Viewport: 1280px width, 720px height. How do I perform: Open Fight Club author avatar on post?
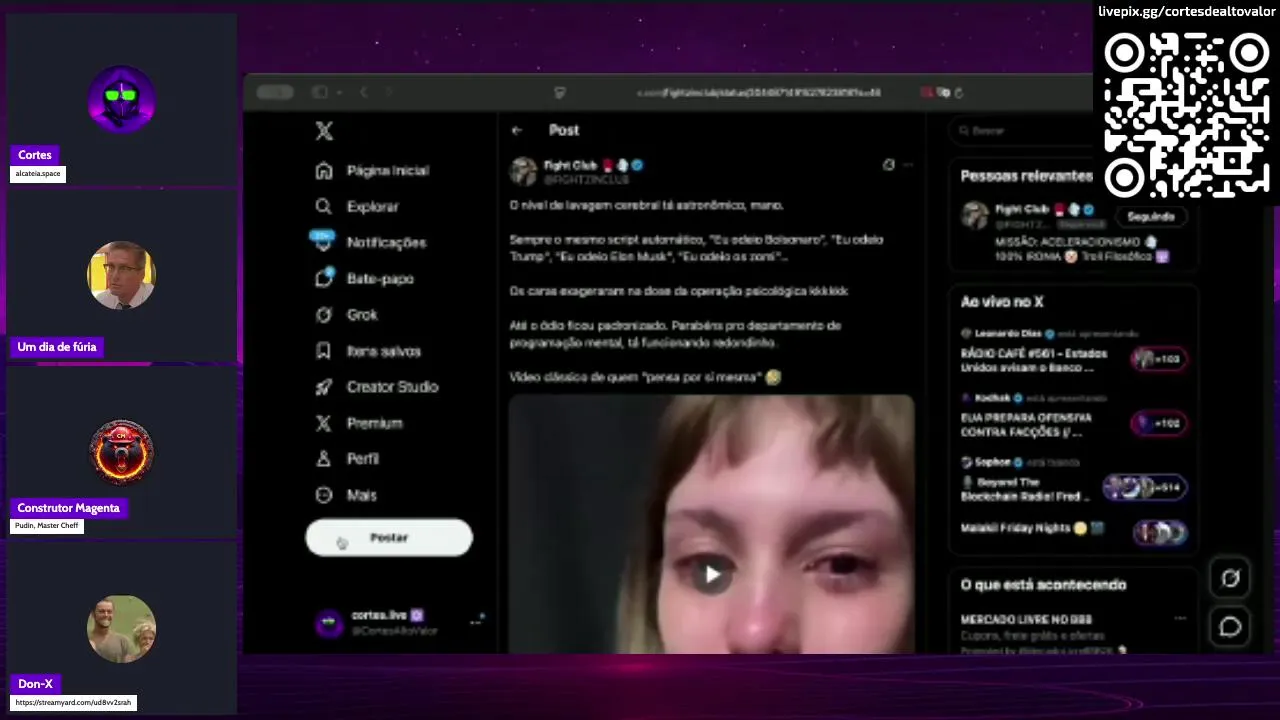coord(524,171)
